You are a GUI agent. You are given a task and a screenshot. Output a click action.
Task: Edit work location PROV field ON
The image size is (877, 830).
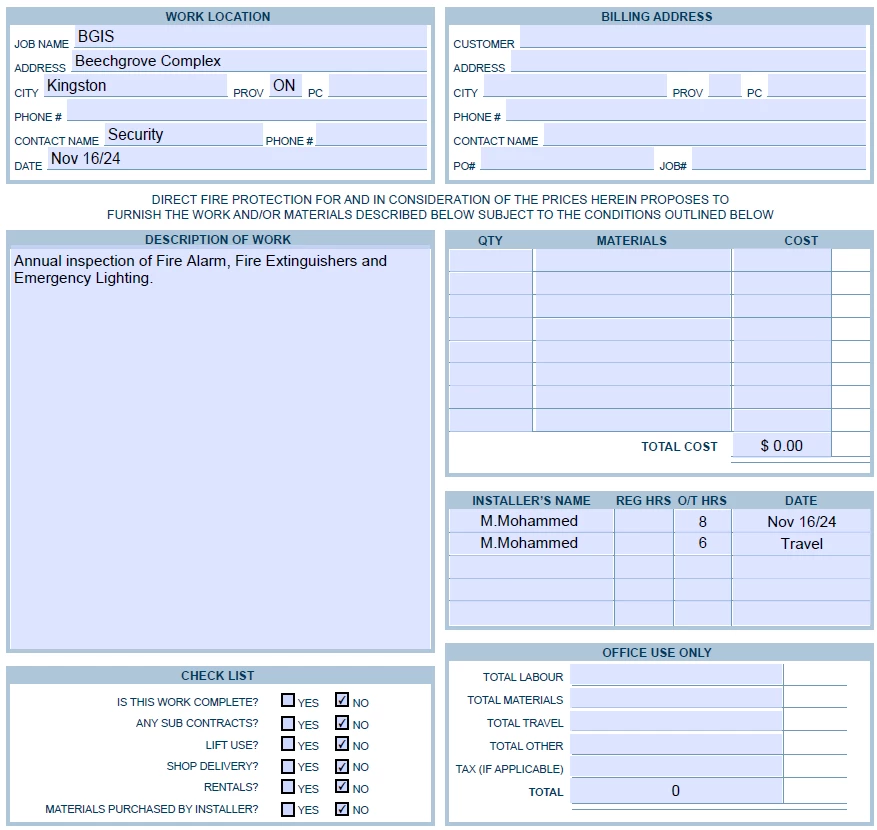(x=286, y=86)
